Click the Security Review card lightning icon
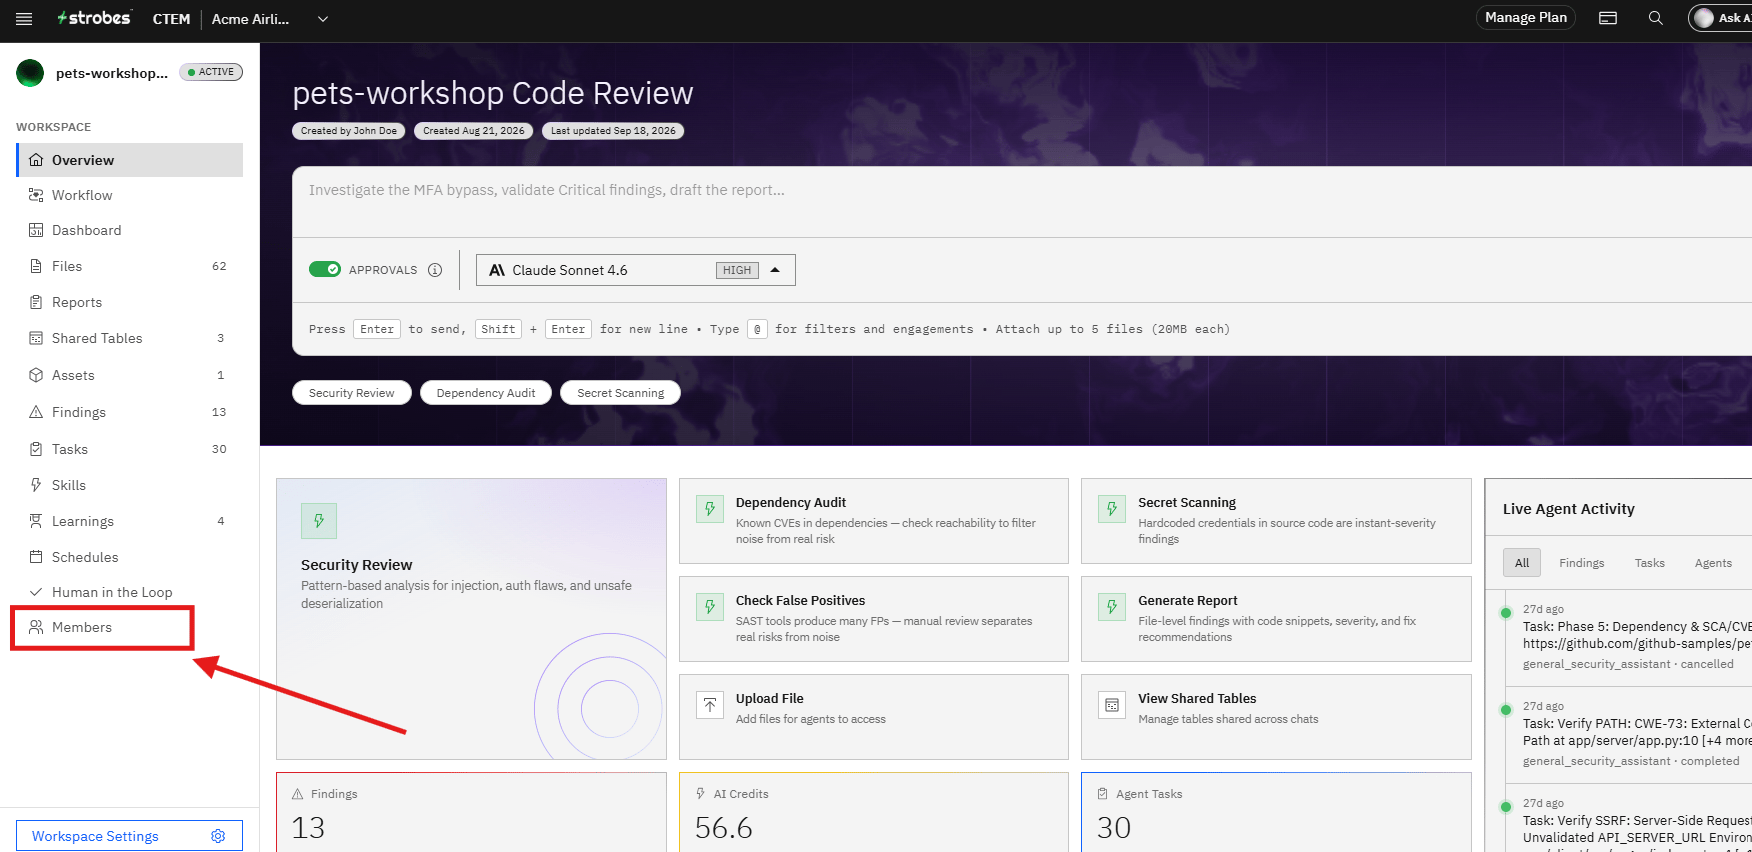 point(319,521)
